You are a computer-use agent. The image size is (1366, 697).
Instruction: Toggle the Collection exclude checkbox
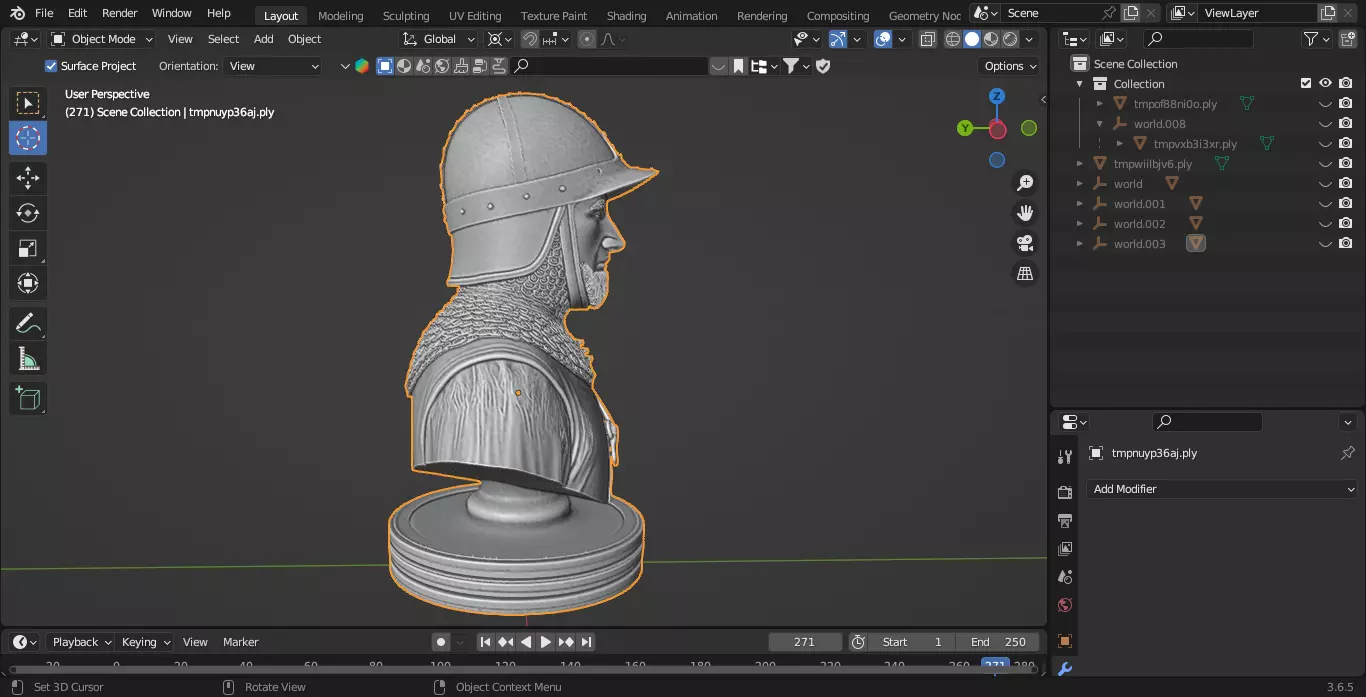click(1305, 84)
